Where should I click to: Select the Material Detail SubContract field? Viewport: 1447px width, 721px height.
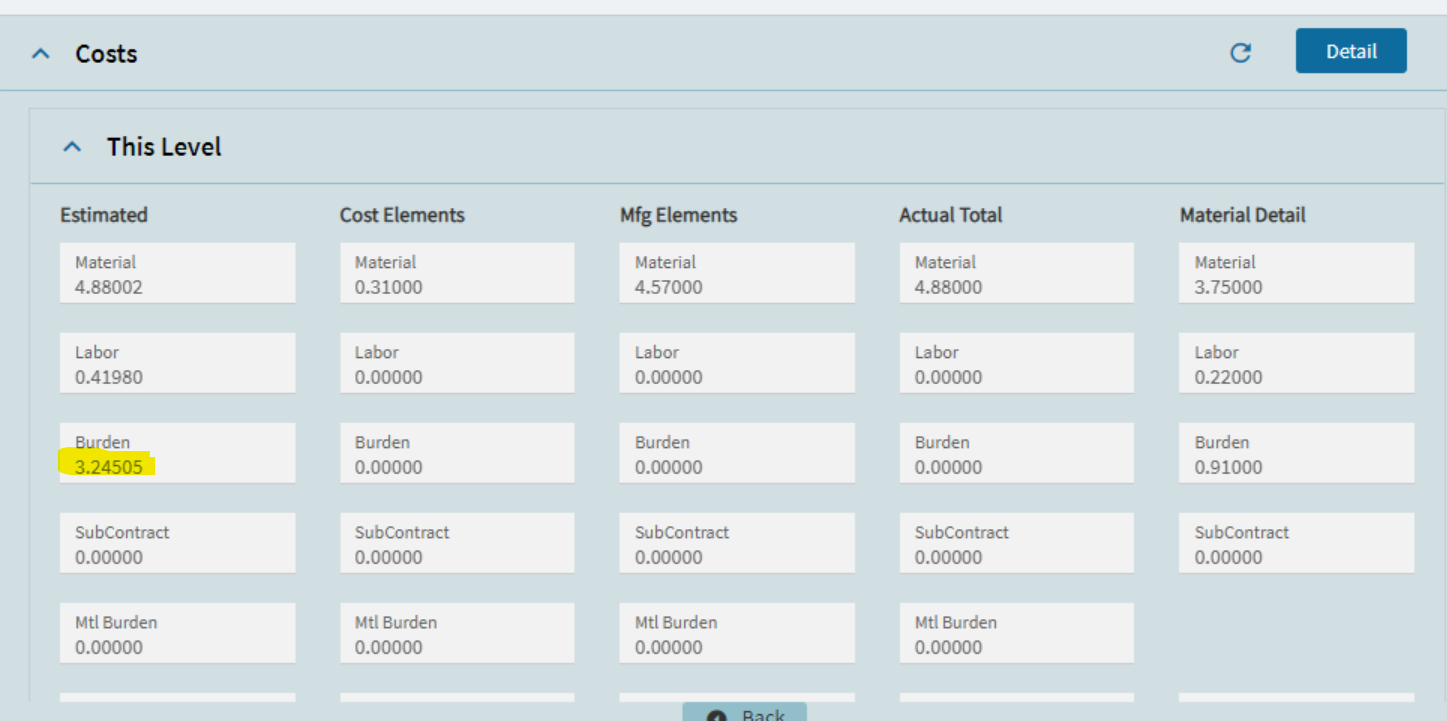(x=1297, y=543)
